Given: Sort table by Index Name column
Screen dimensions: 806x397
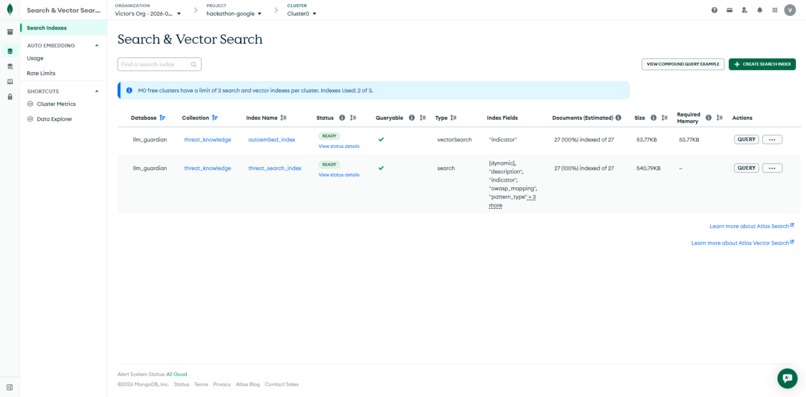Looking at the screenshot, I should 283,118.
